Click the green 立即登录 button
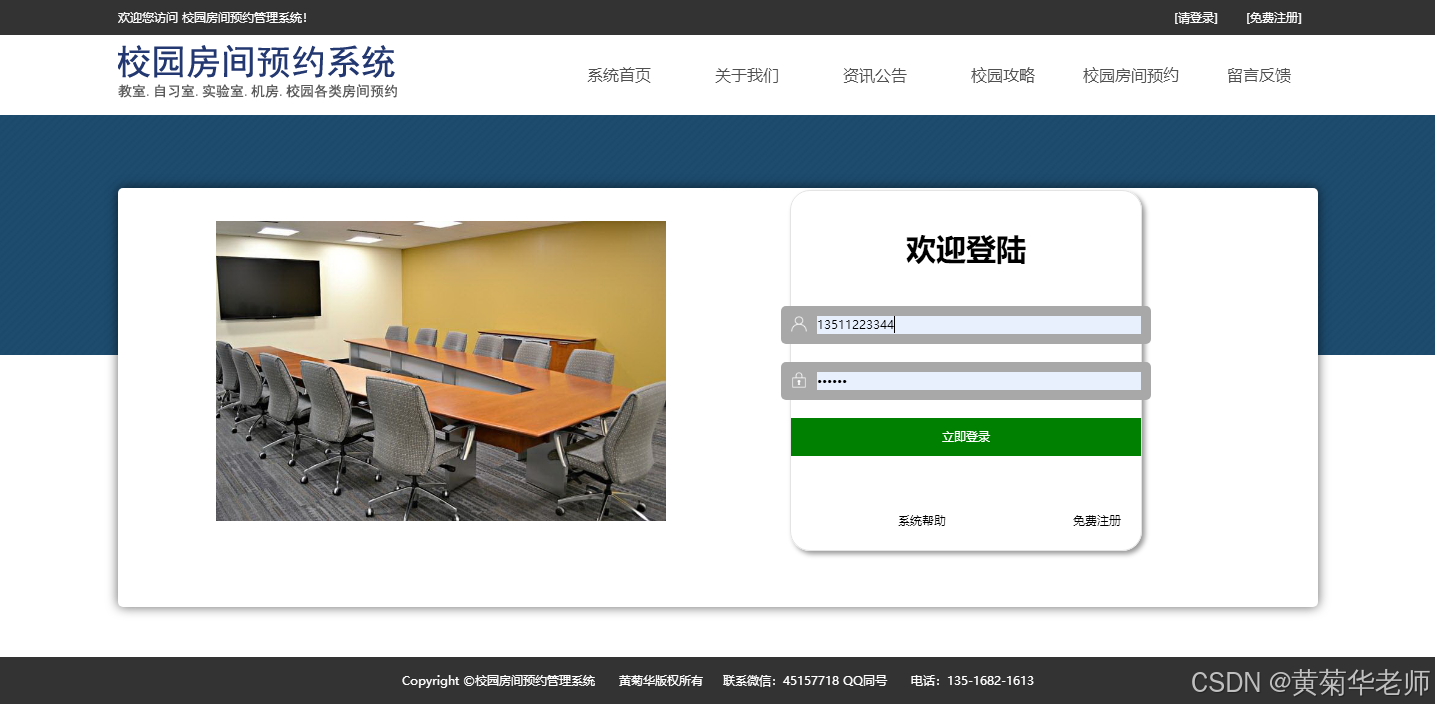The image size is (1435, 709). pyautogui.click(x=966, y=437)
